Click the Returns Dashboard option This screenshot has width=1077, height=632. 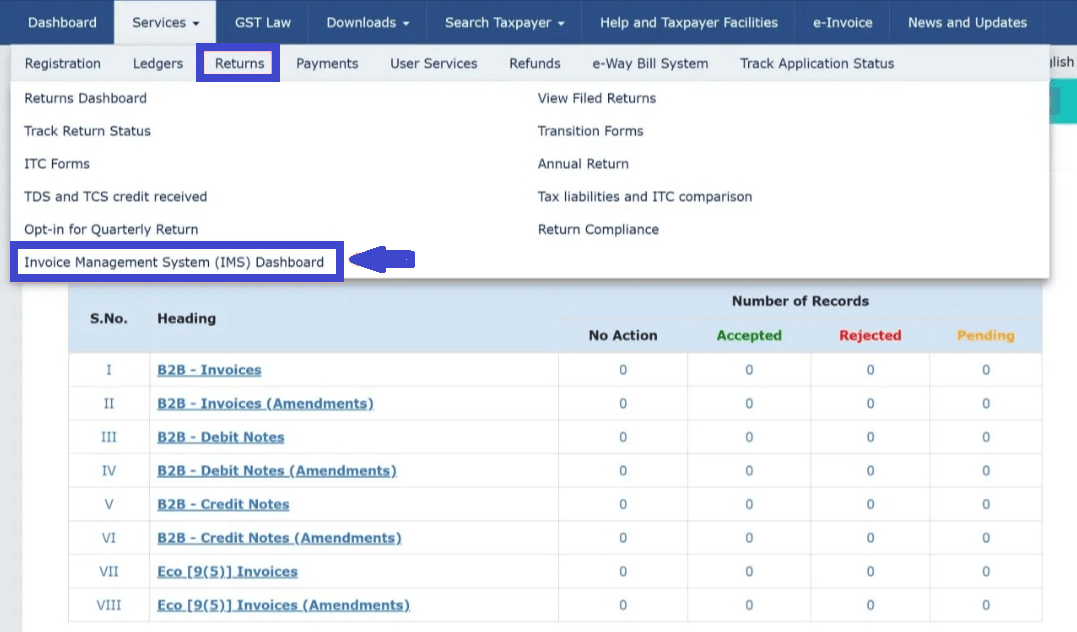85,98
